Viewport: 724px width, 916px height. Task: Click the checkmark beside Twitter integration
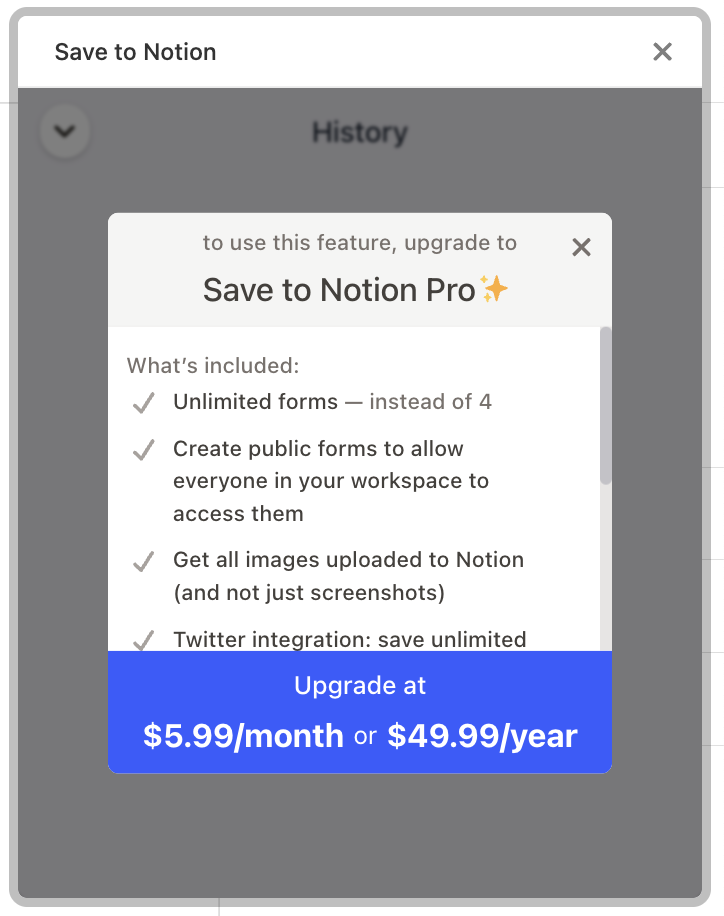click(x=143, y=640)
